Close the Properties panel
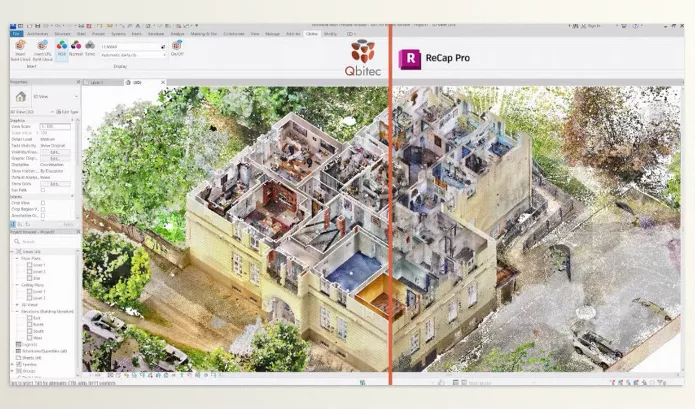The width and height of the screenshot is (695, 409). pos(78,82)
